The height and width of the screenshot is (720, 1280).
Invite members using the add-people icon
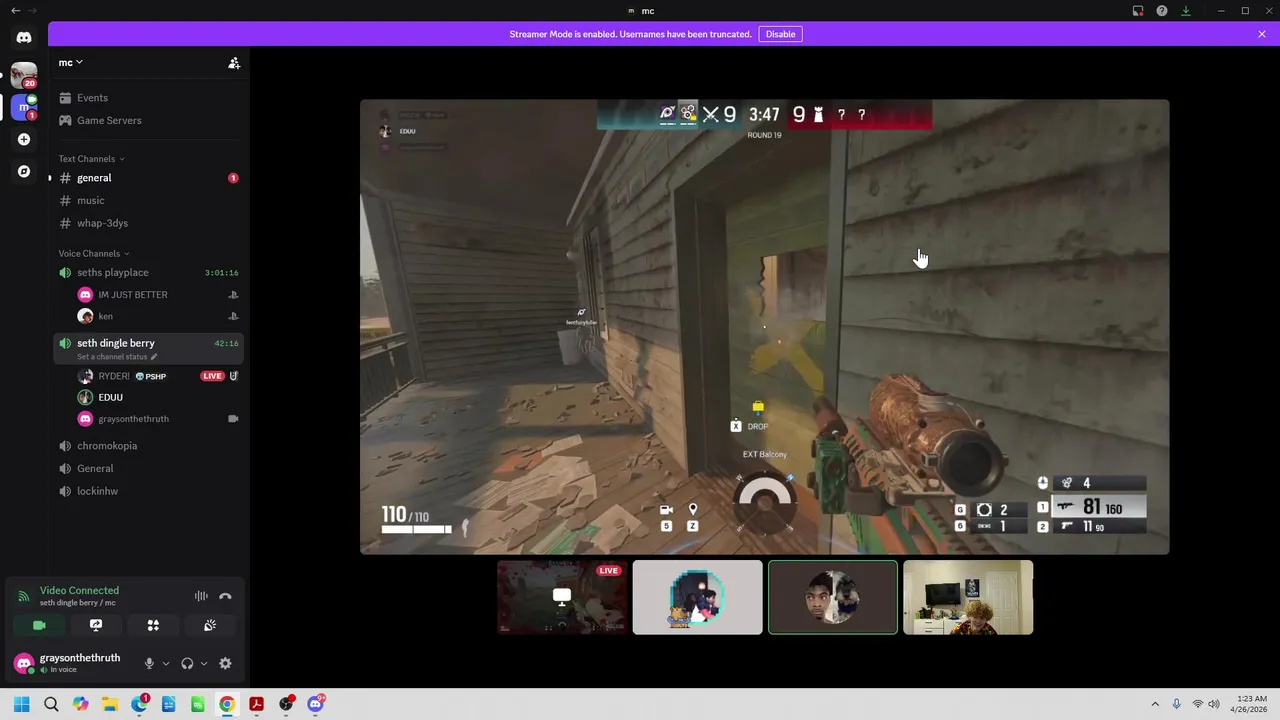coord(234,63)
